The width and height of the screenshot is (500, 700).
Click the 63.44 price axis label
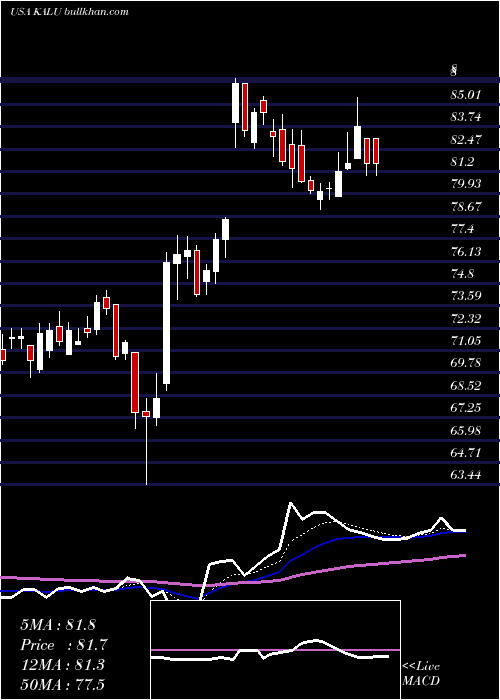pos(466,475)
